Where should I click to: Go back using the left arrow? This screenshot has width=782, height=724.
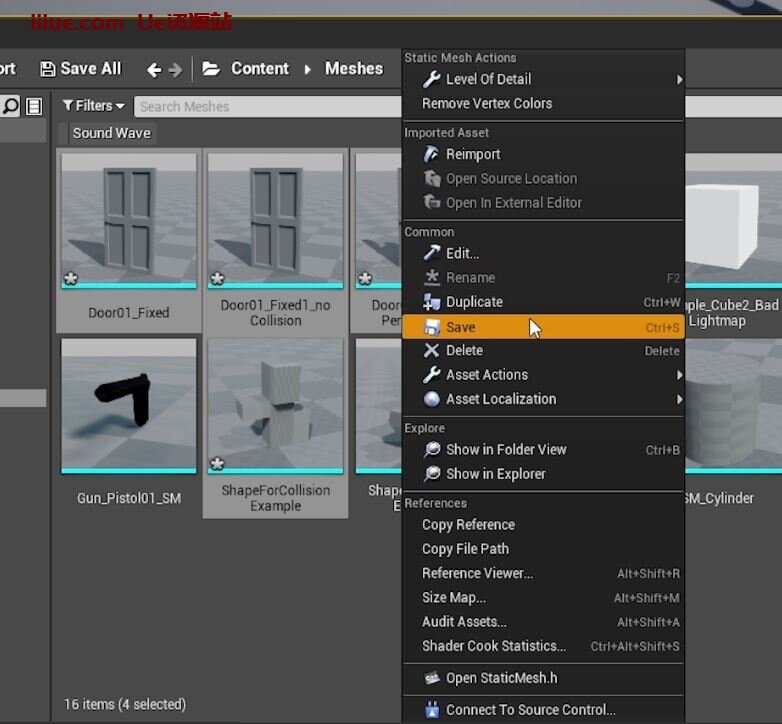(x=154, y=69)
